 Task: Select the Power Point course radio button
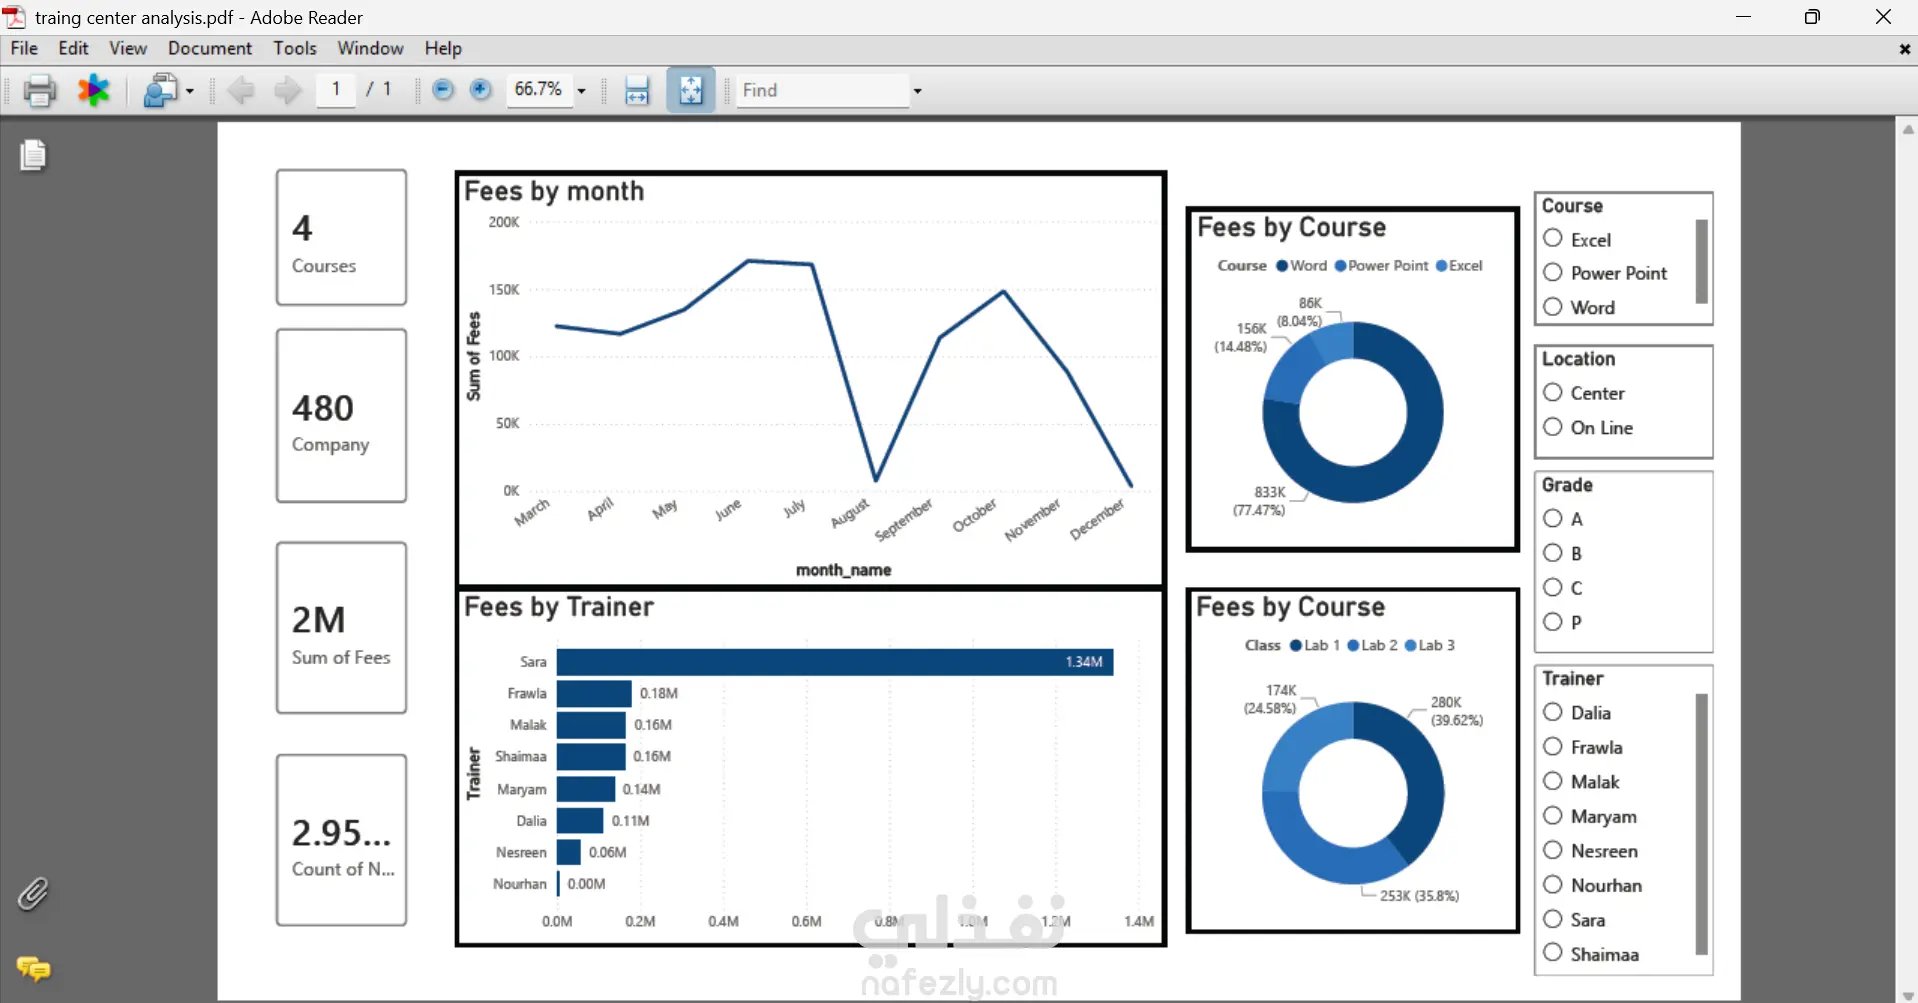[x=1553, y=272]
